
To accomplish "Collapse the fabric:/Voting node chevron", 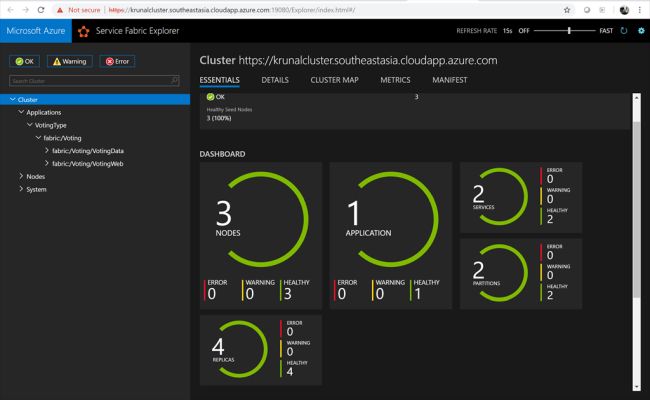I will click(x=39, y=138).
